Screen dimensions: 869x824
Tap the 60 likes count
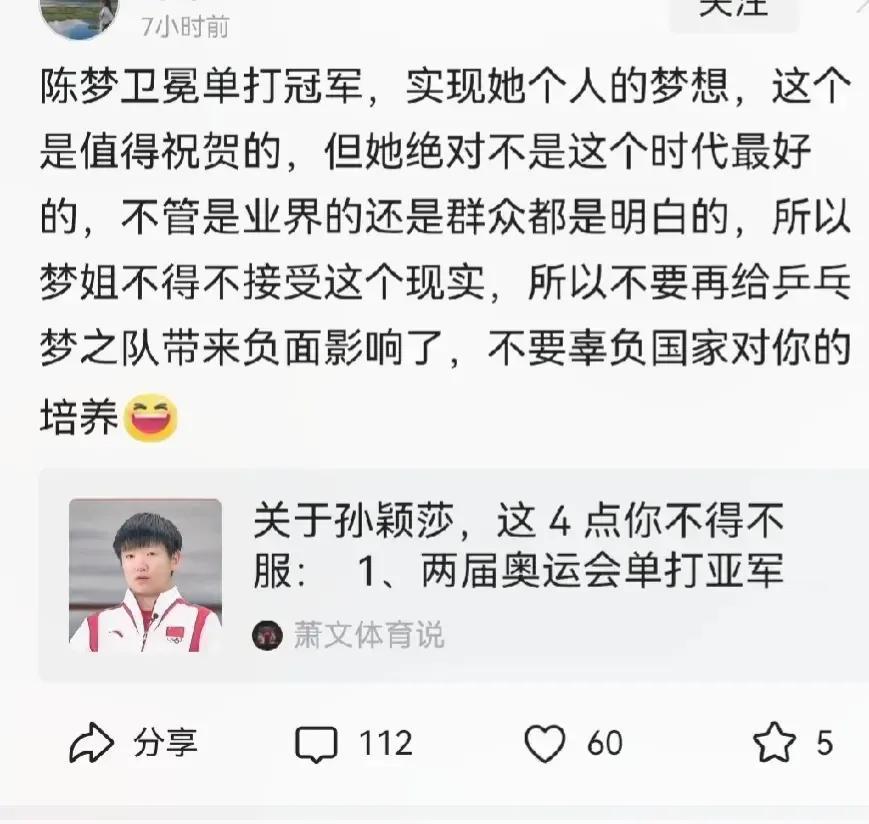(605, 743)
